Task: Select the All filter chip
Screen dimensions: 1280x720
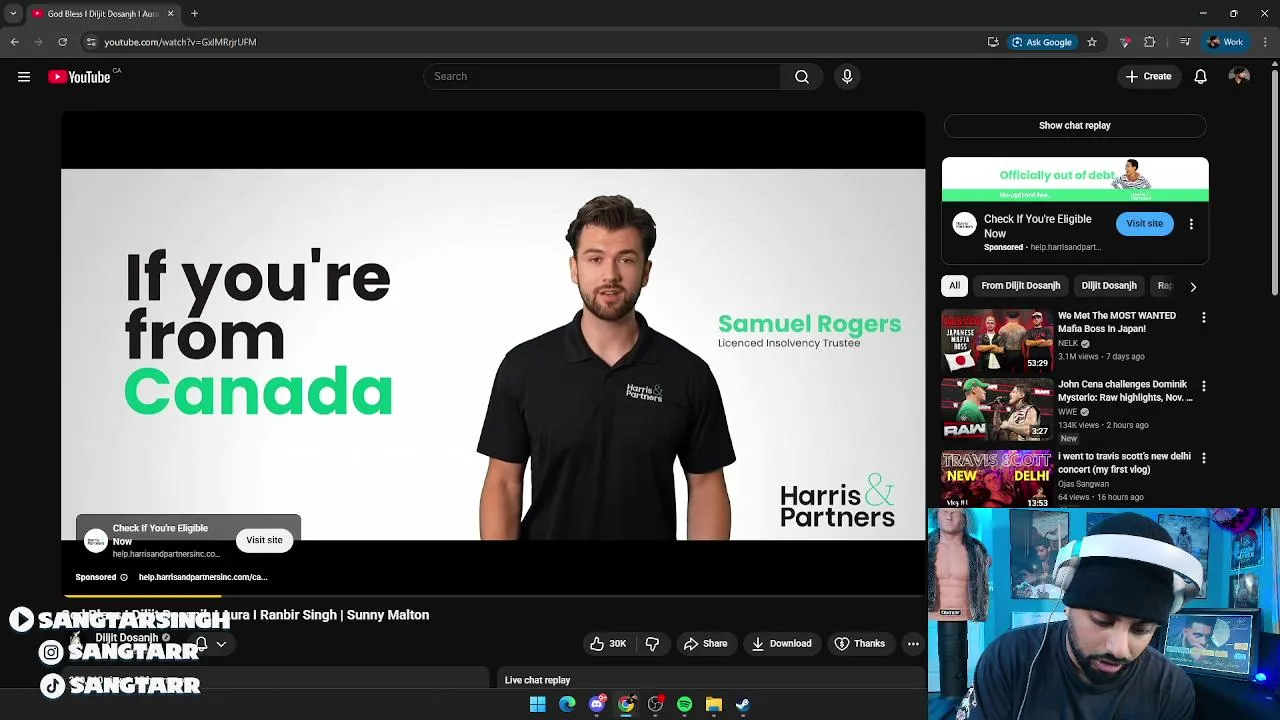Action: (954, 286)
